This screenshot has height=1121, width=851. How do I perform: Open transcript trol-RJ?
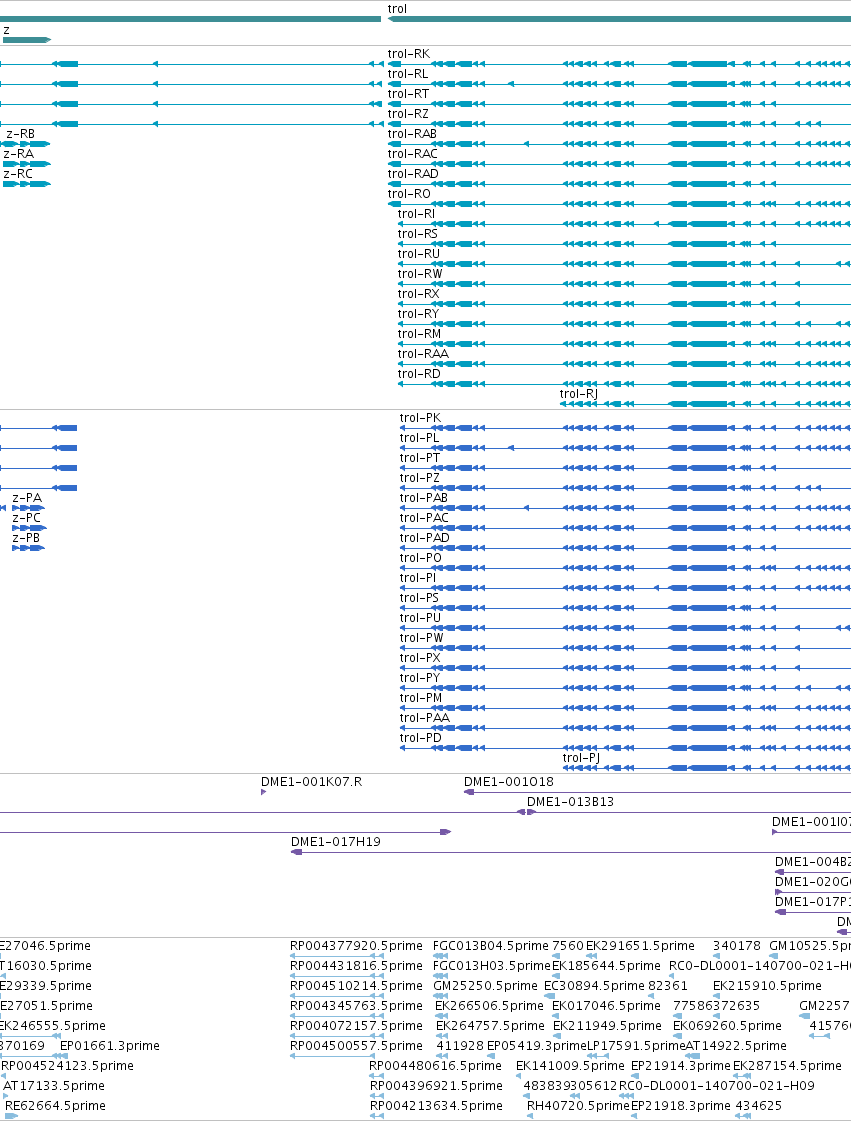point(579,394)
